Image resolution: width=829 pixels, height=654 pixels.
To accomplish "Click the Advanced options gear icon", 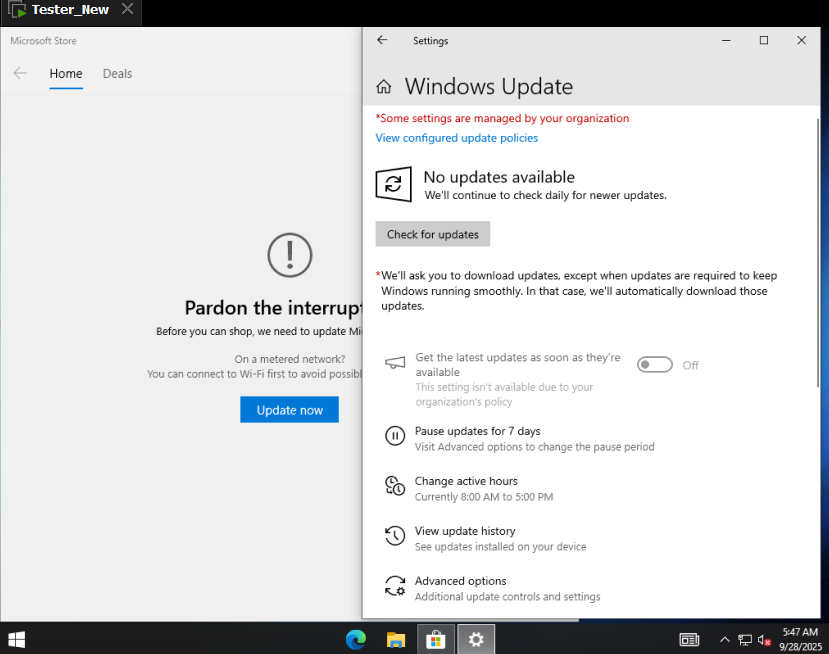I will coord(395,586).
